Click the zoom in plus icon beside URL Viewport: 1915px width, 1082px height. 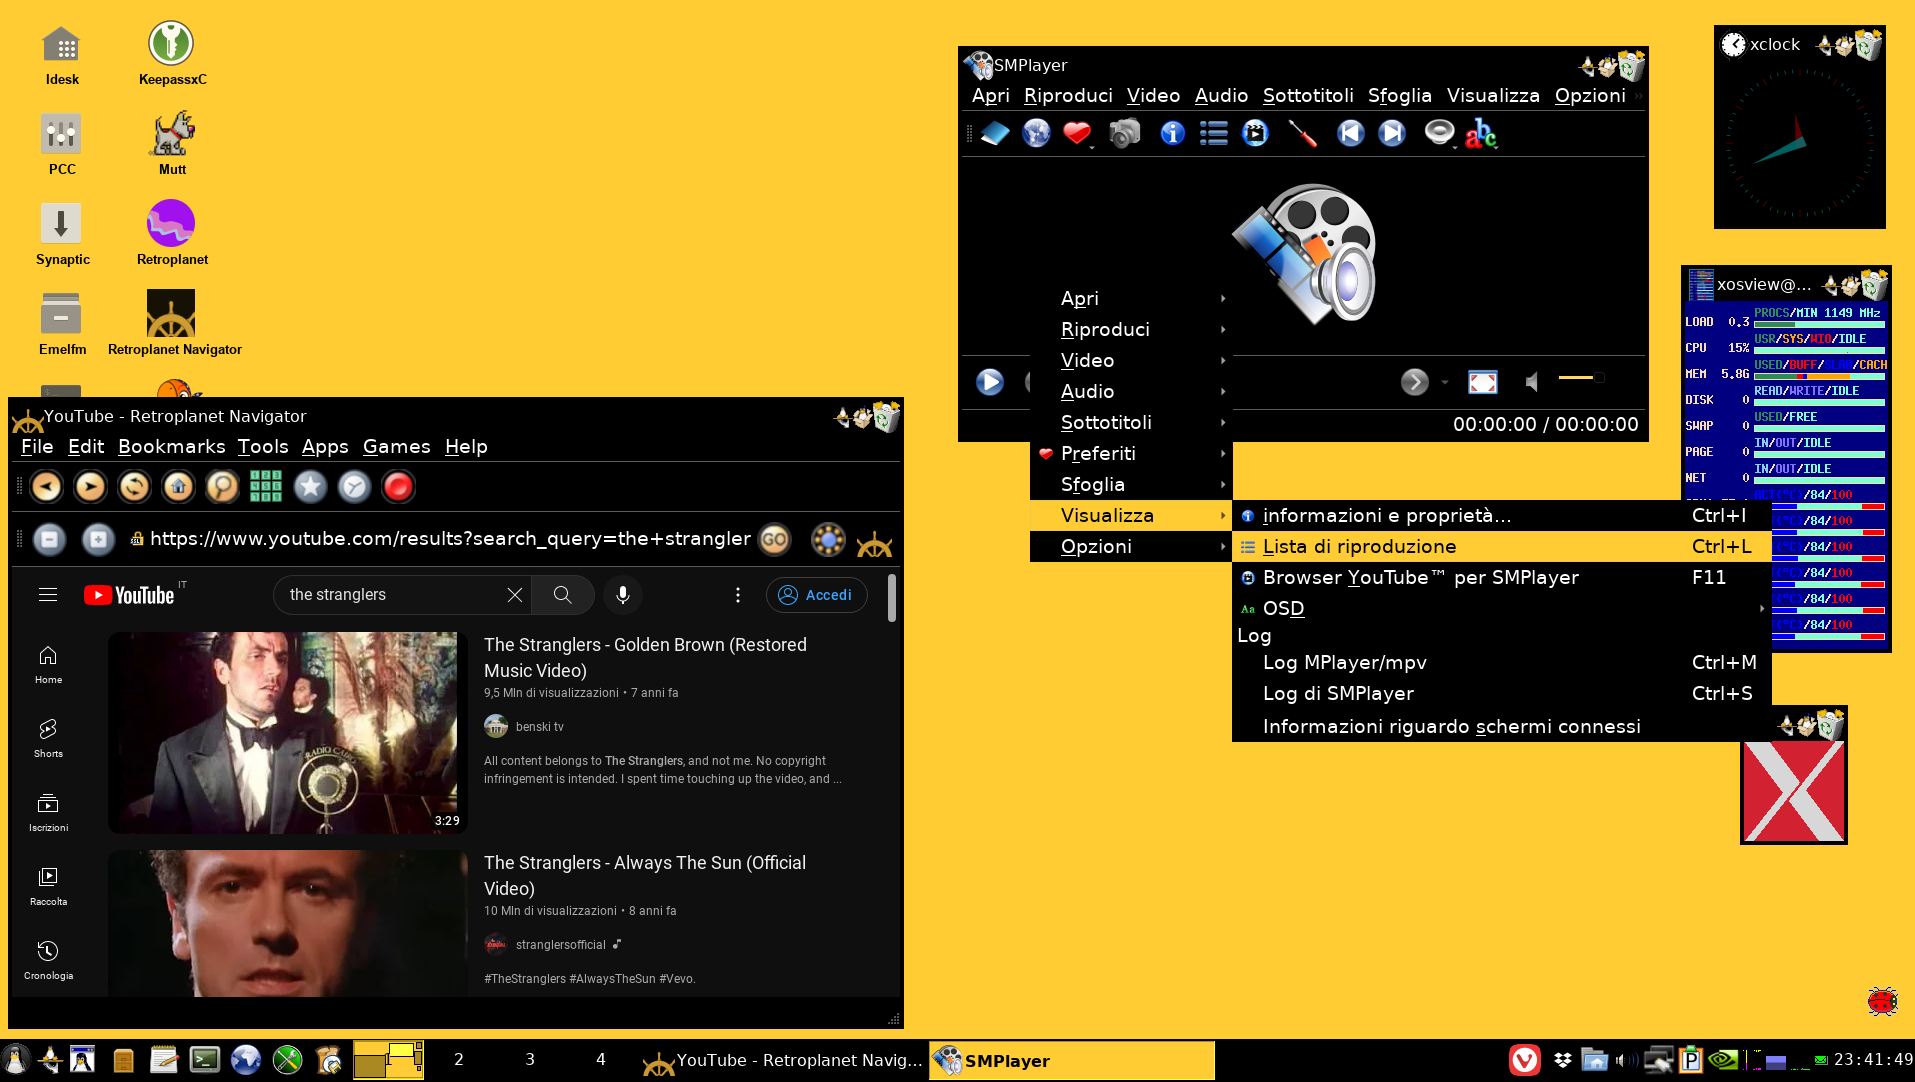(x=98, y=540)
